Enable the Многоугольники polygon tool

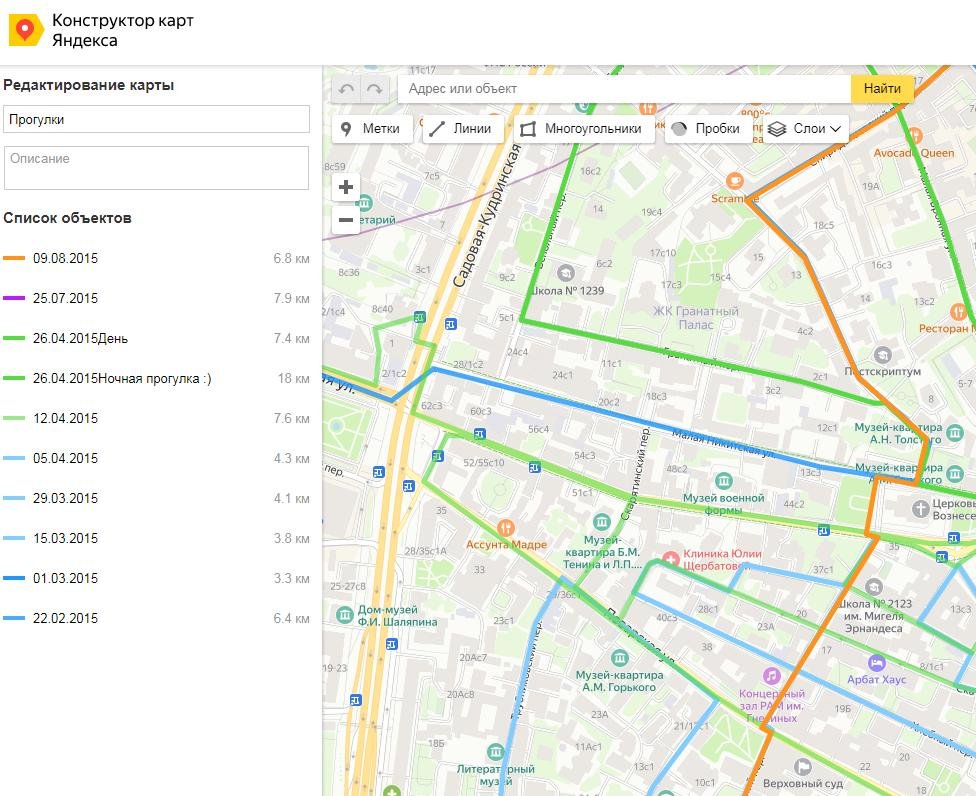pos(581,129)
